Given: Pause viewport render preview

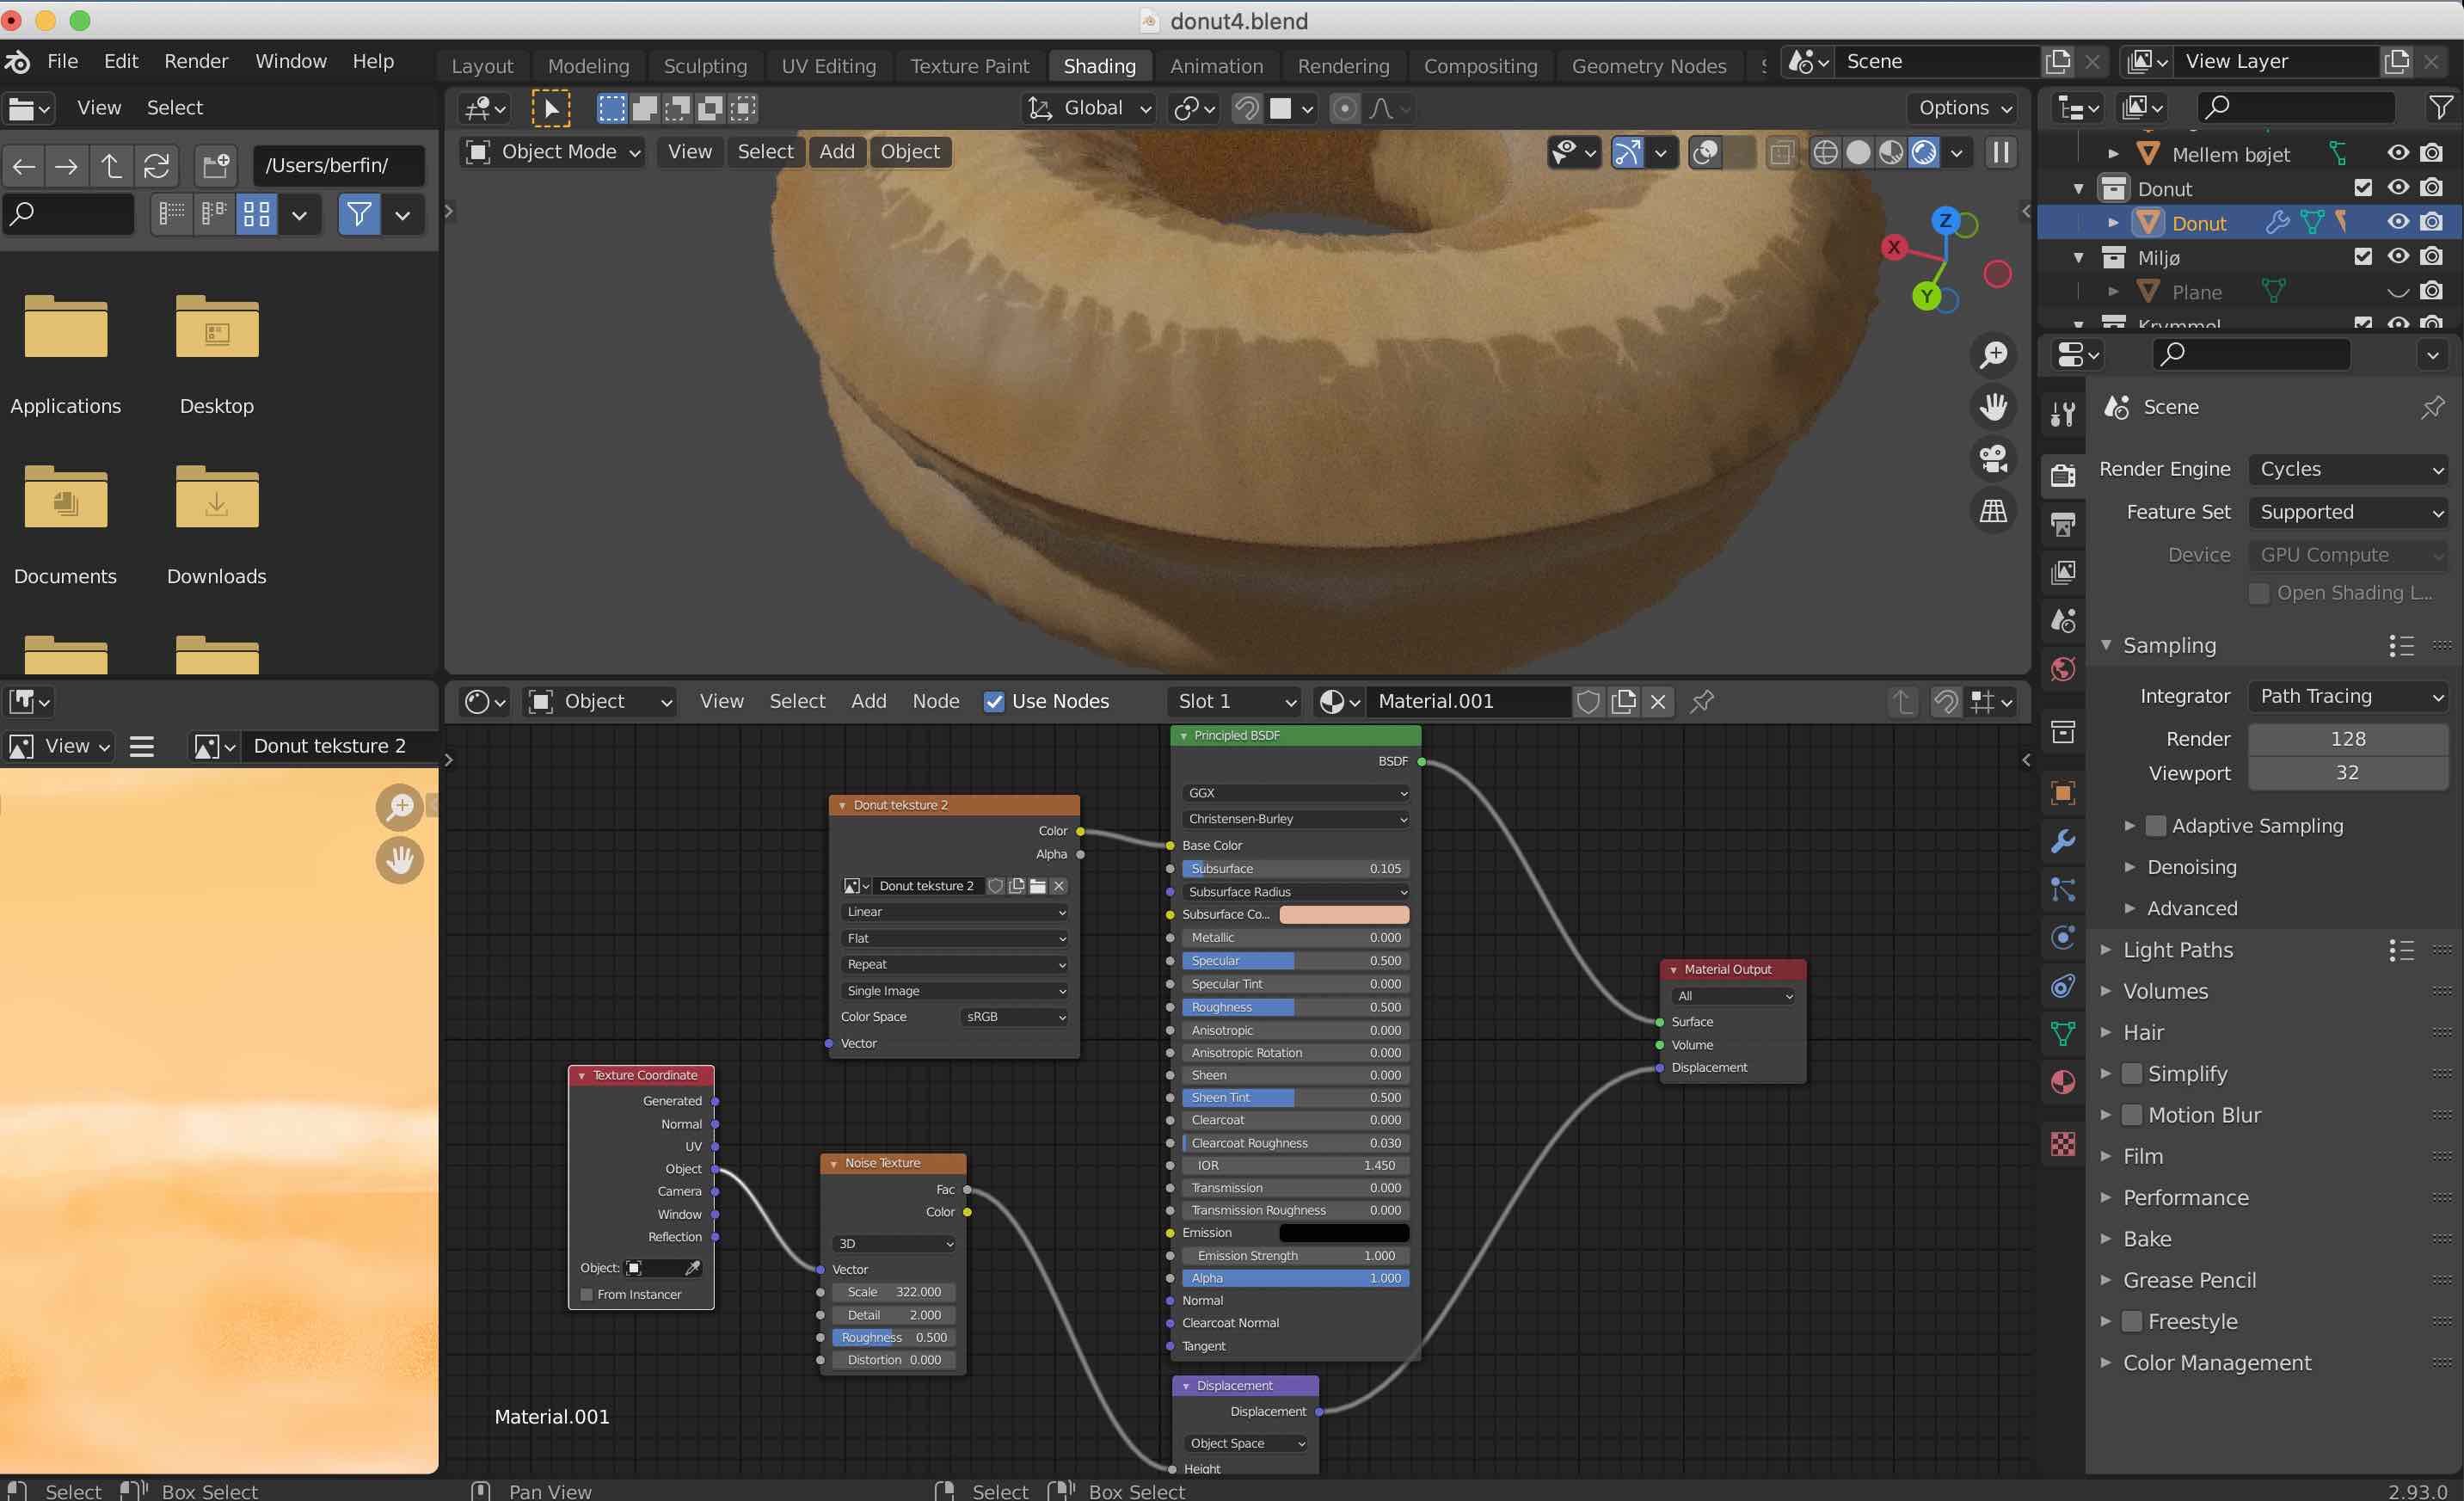Looking at the screenshot, I should click(2000, 152).
